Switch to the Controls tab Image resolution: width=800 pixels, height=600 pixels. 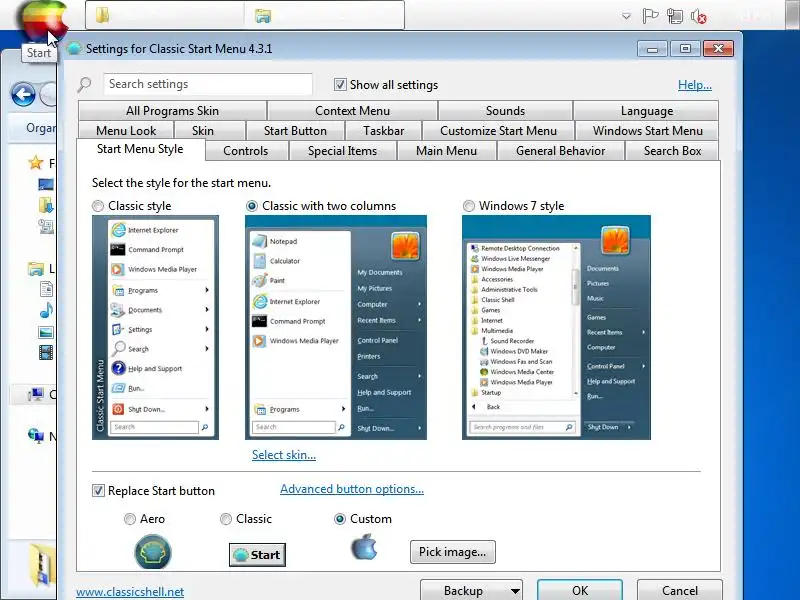coord(245,151)
